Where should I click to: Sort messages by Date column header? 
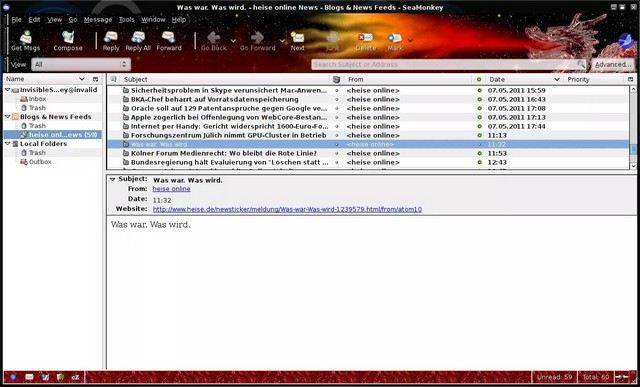click(524, 79)
